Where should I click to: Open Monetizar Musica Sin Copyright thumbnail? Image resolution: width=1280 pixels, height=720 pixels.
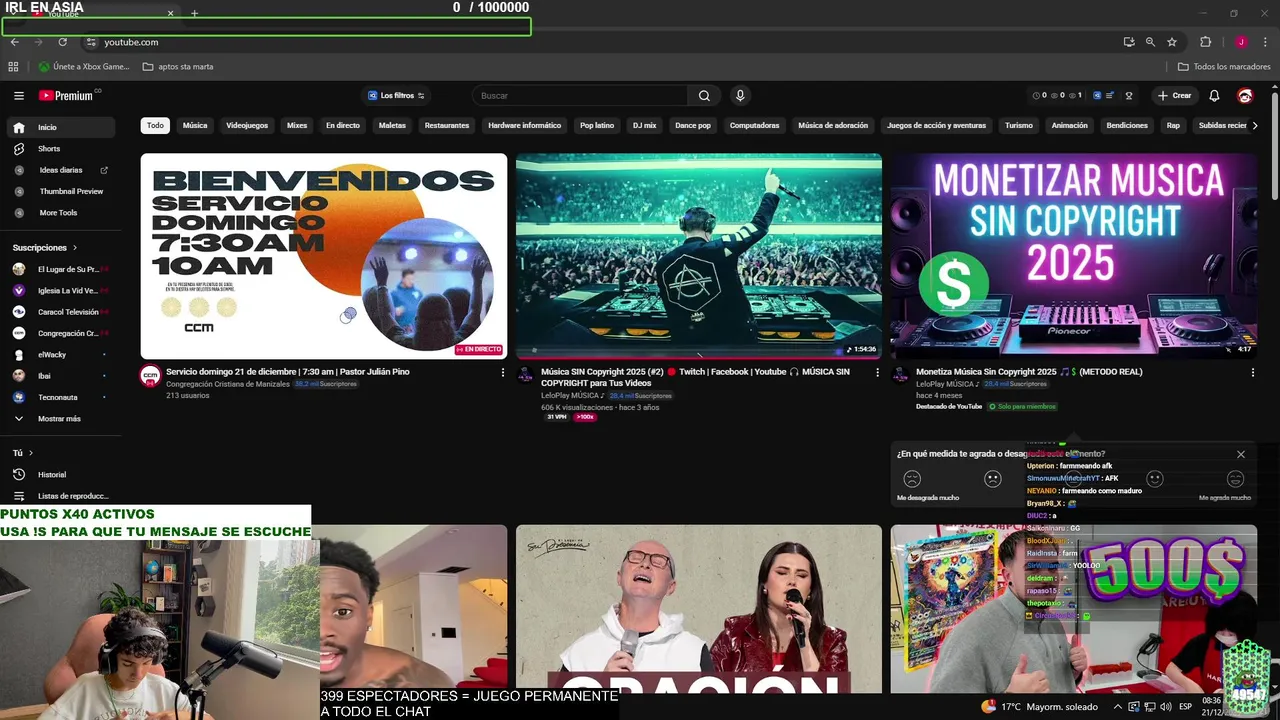[1074, 256]
